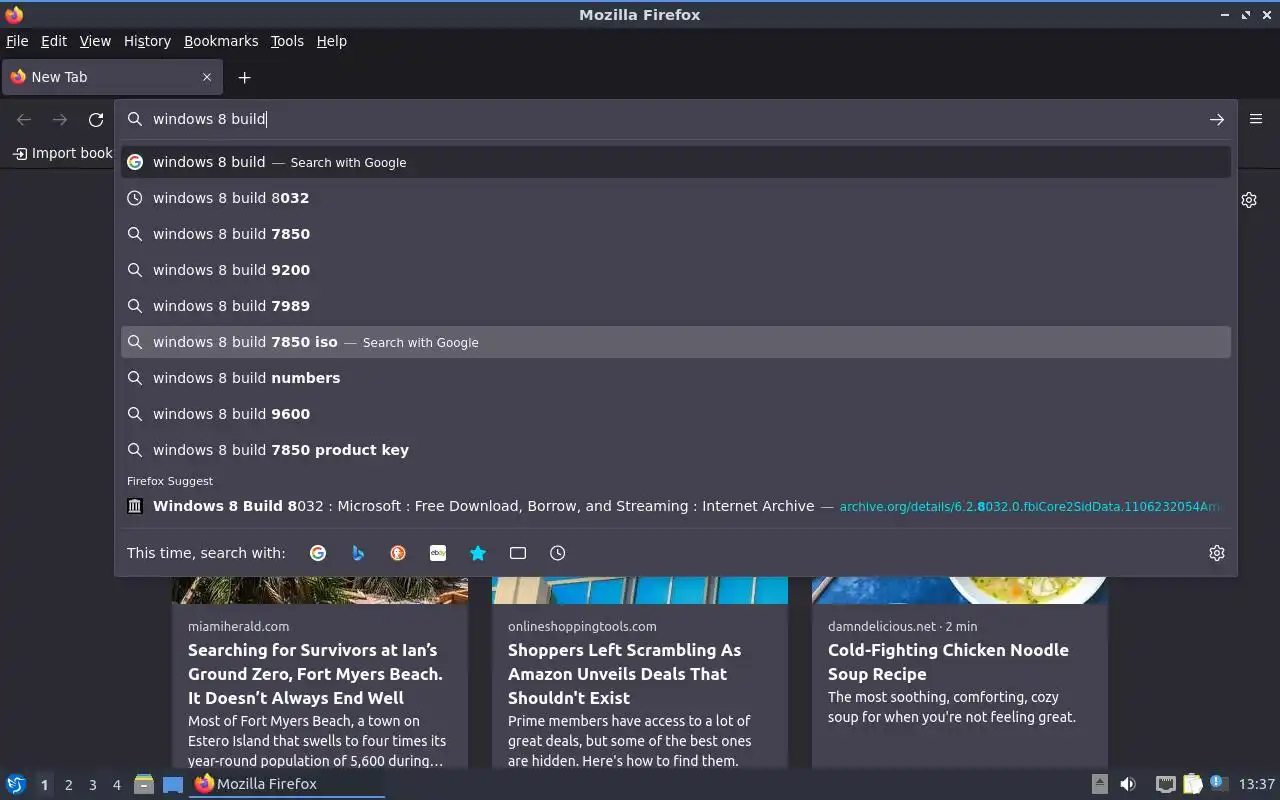Switch to workspace 4
The width and height of the screenshot is (1280, 800).
tap(116, 785)
